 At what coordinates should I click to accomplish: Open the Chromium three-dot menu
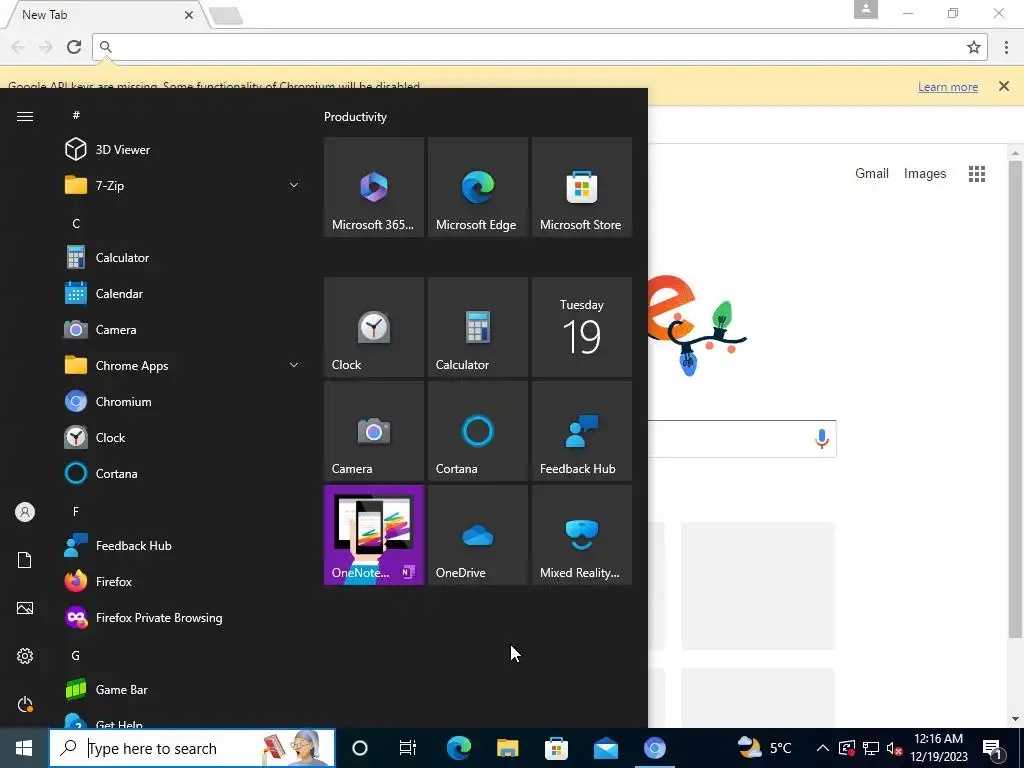[x=1006, y=47]
